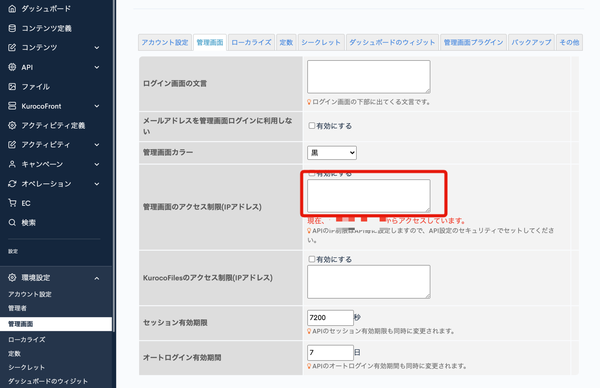Expand the コンテンツ menu chevron

(x=97, y=47)
